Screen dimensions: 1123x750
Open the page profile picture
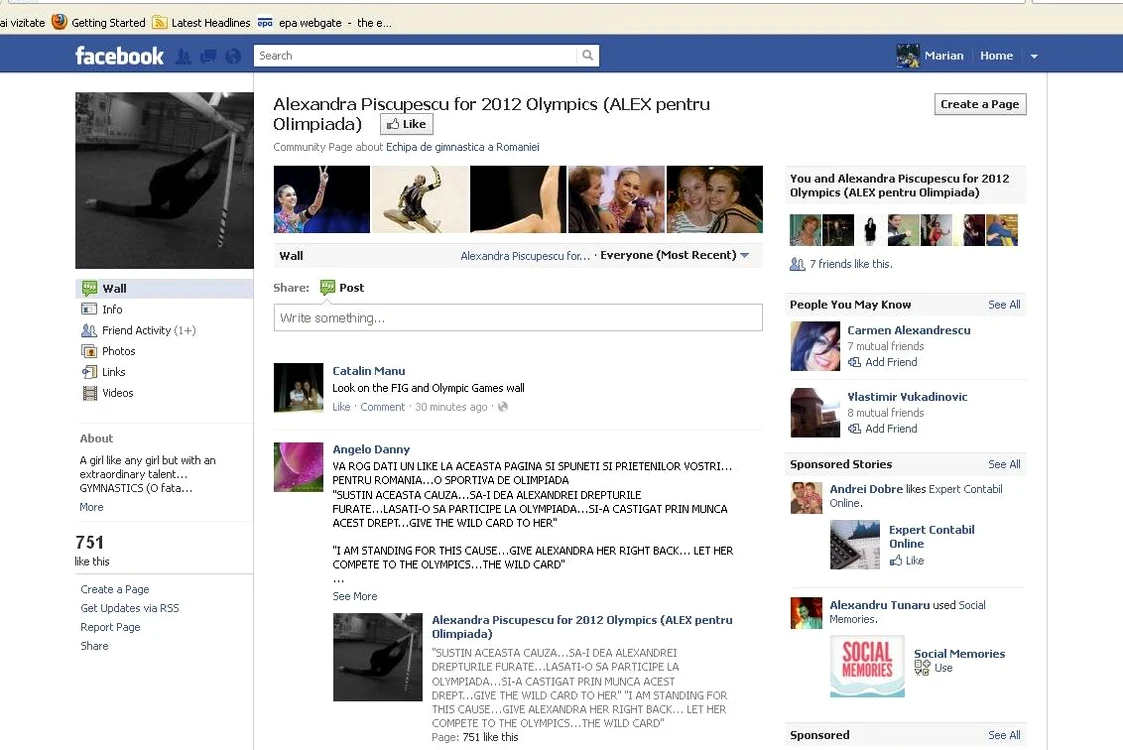164,181
